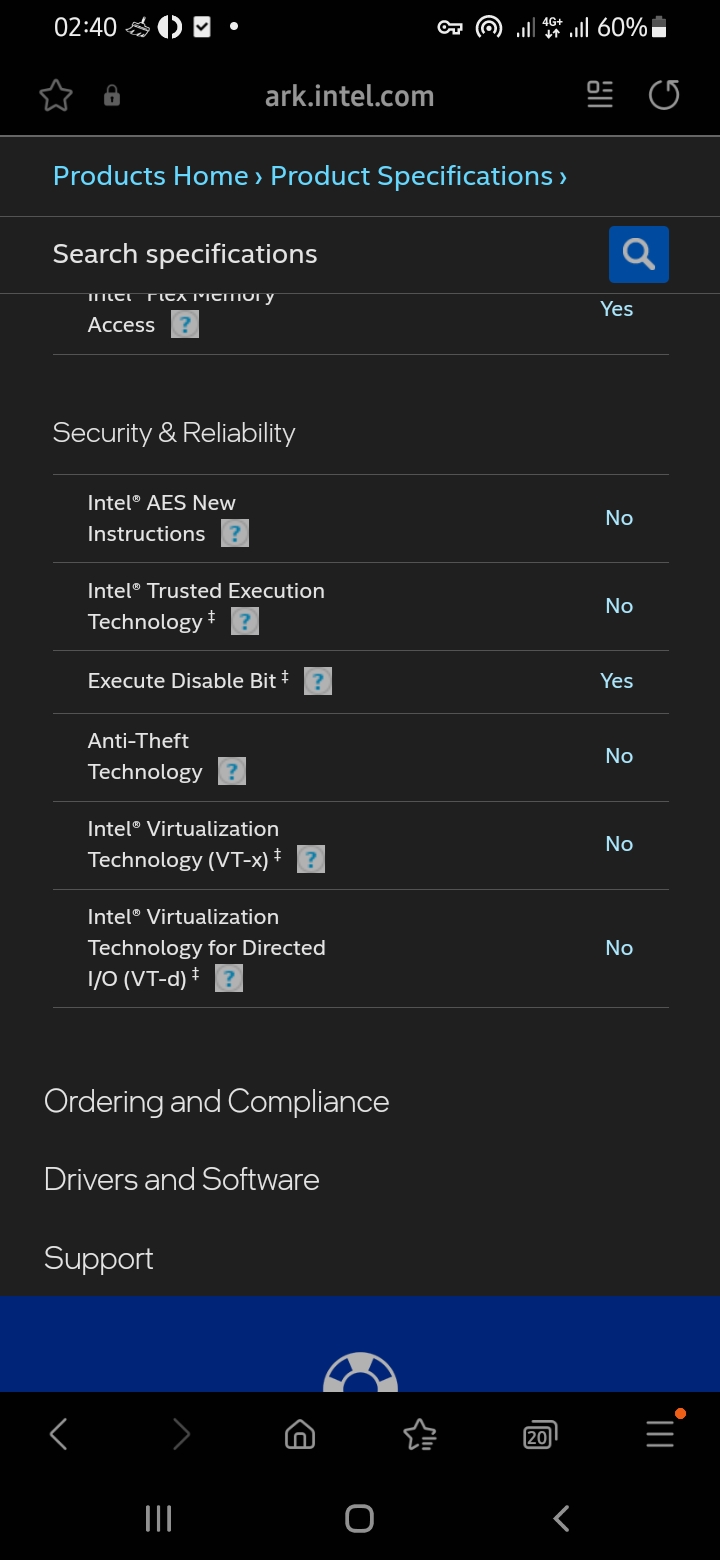This screenshot has width=720, height=1560.
Task: Show help for Anti-Theft Technology
Action: pos(232,771)
